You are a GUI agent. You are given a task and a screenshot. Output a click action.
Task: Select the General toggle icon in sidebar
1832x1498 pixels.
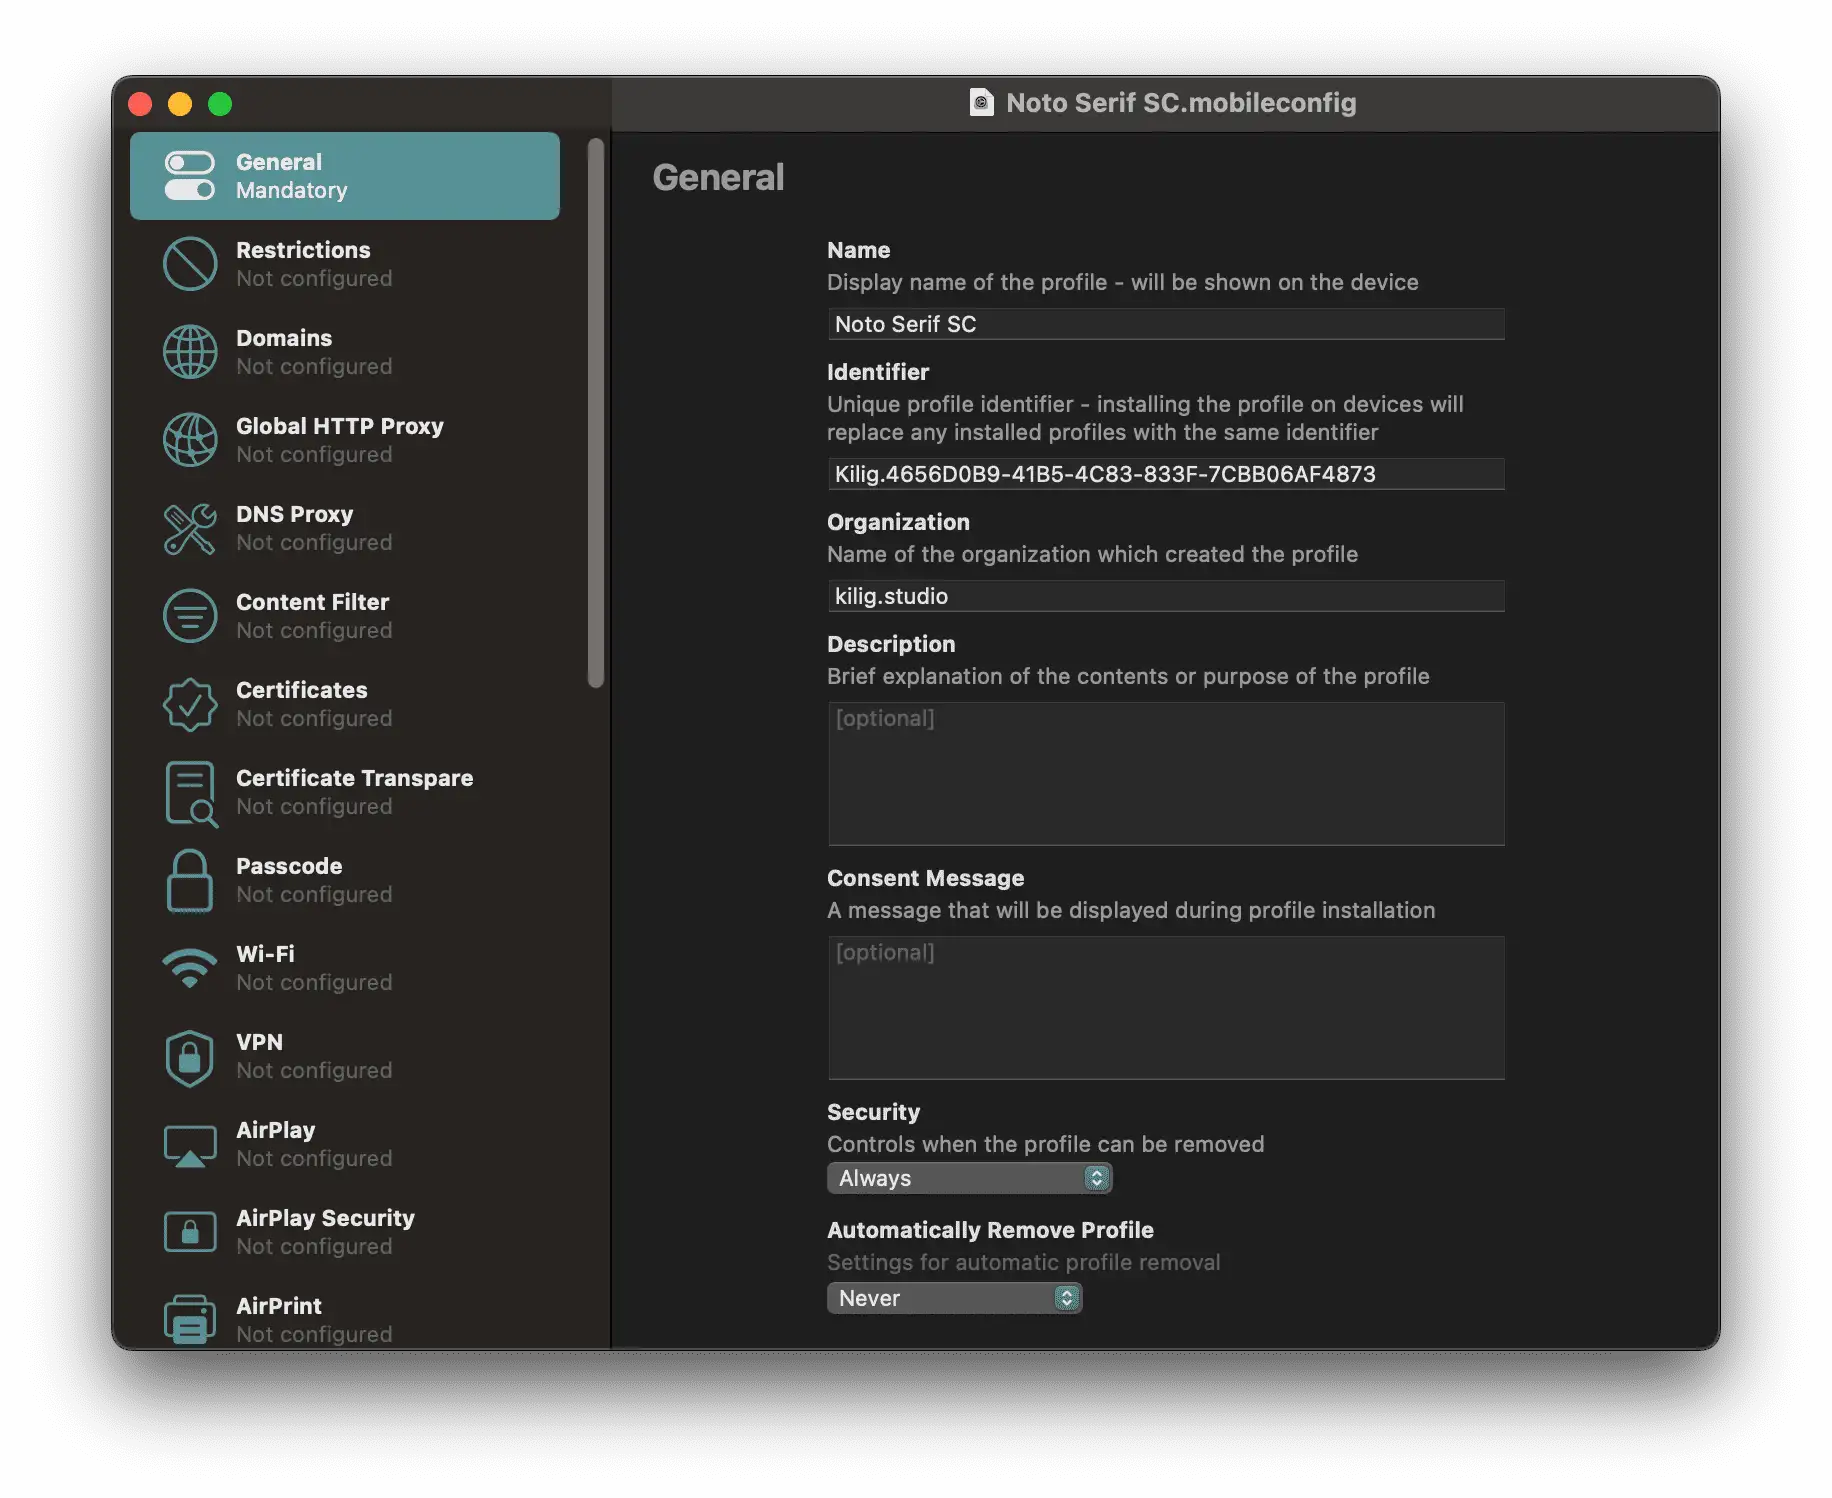pyautogui.click(x=190, y=176)
